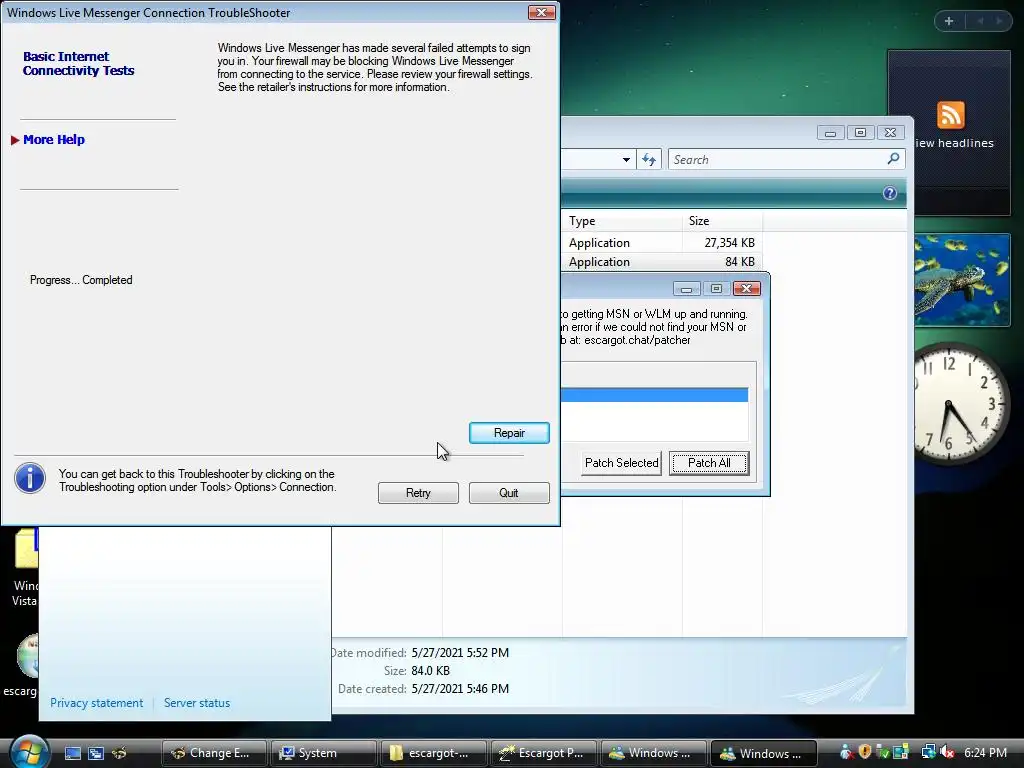Click the Repair button in the troubleshooter
This screenshot has width=1024, height=768.
click(509, 432)
